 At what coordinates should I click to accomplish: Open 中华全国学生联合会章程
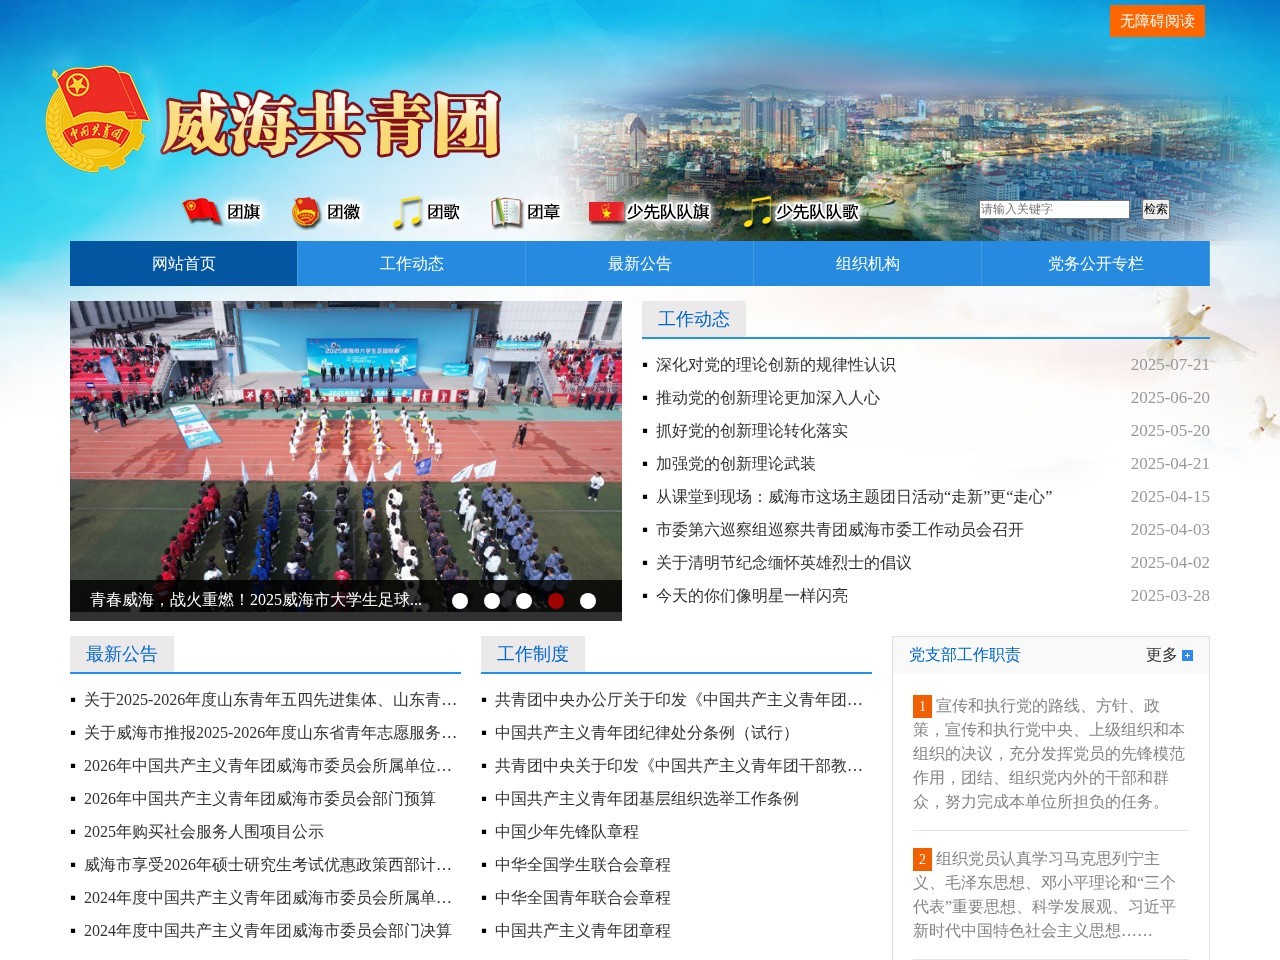pyautogui.click(x=583, y=865)
